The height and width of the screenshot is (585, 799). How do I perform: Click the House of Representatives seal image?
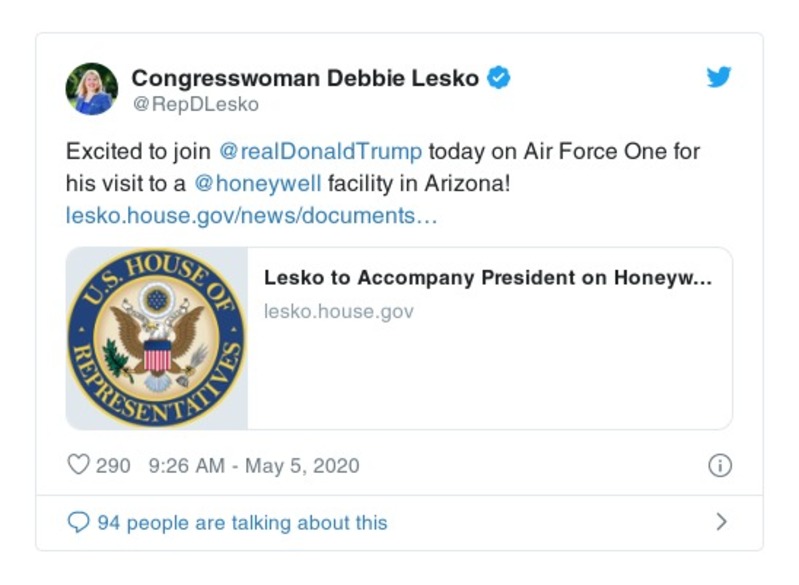pyautogui.click(x=157, y=339)
